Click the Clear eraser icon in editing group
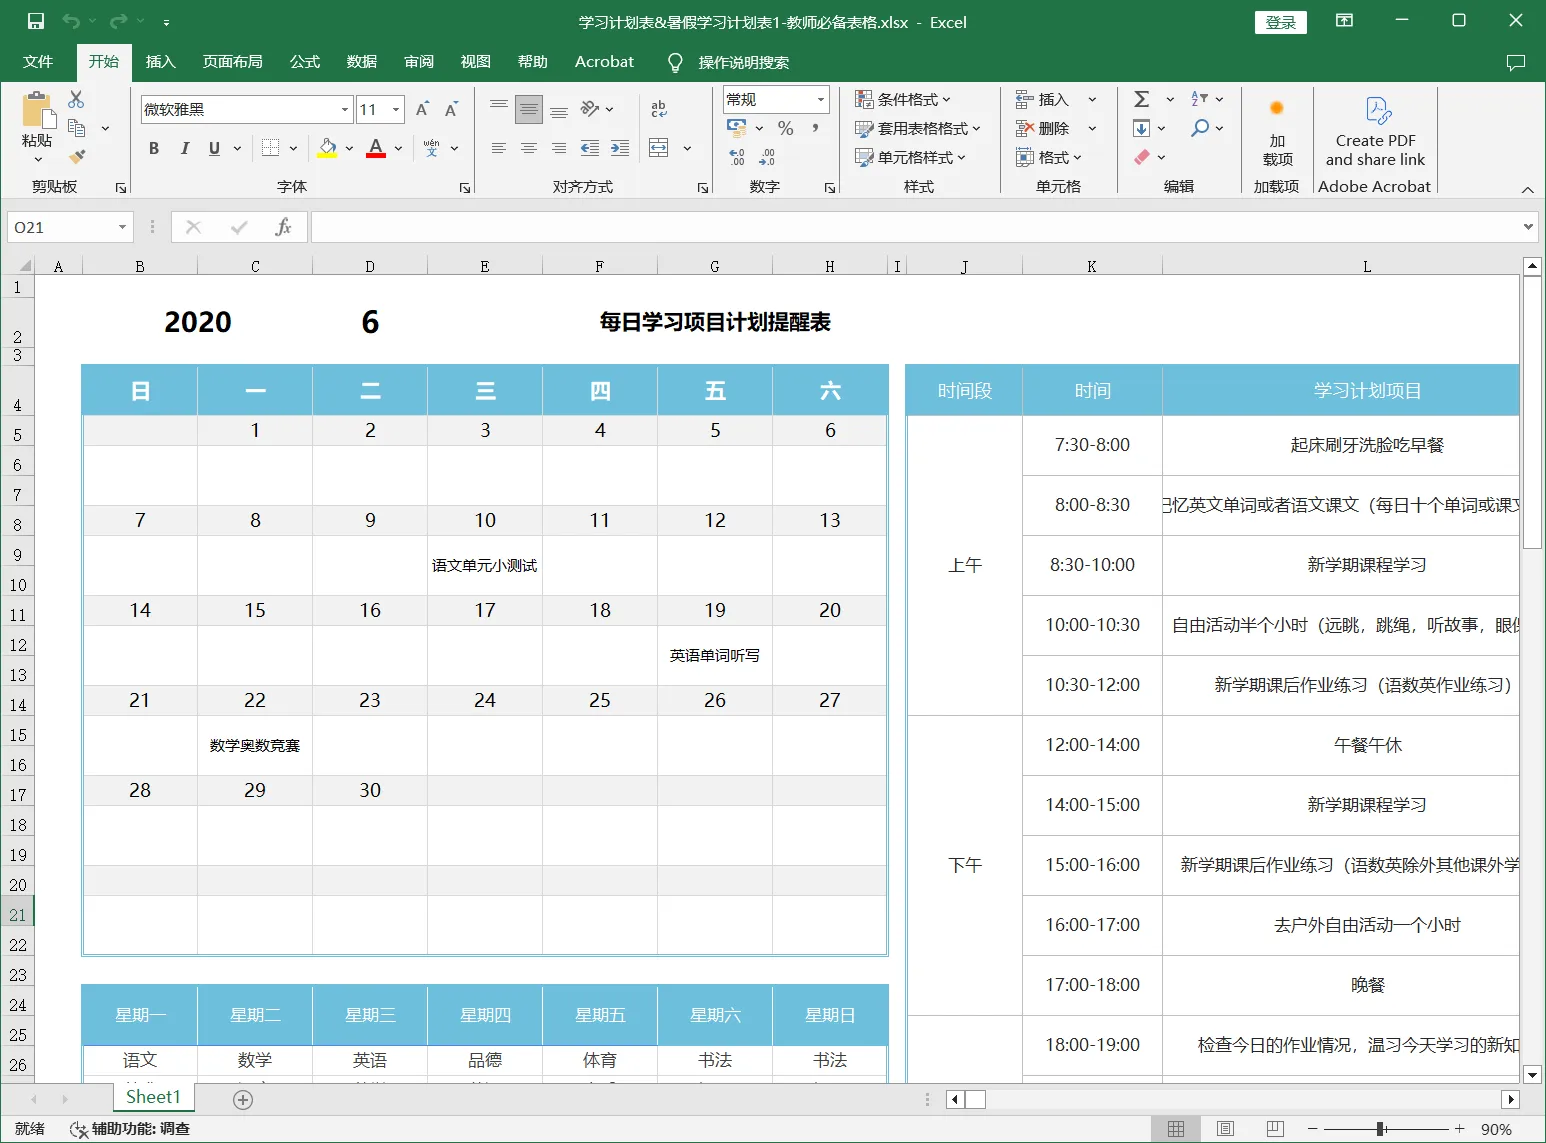The width and height of the screenshot is (1546, 1143). [x=1142, y=157]
